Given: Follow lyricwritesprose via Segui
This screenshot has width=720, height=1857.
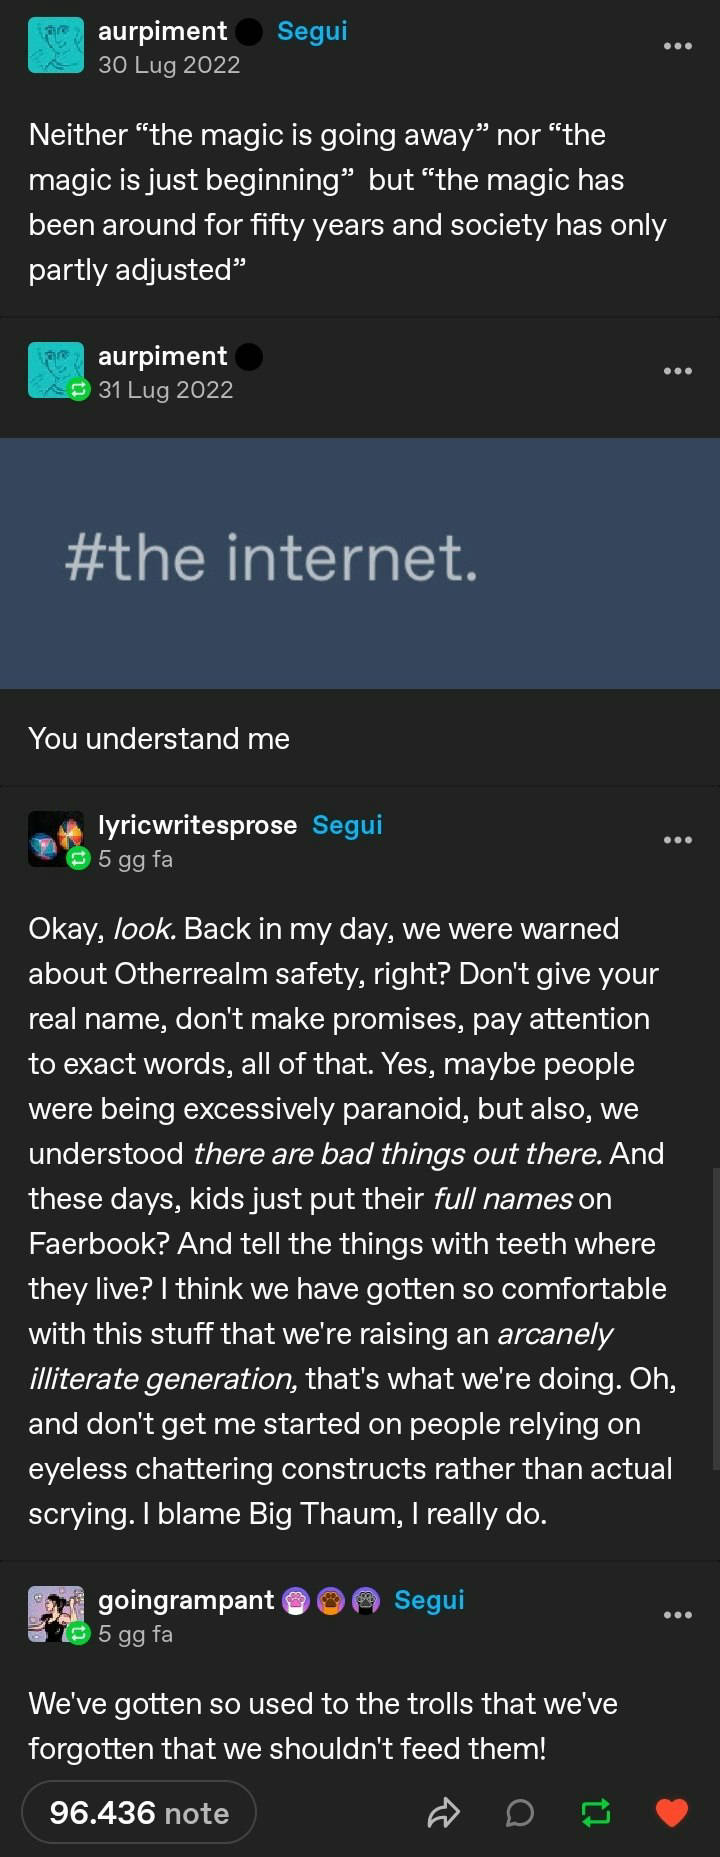Looking at the screenshot, I should coord(347,825).
